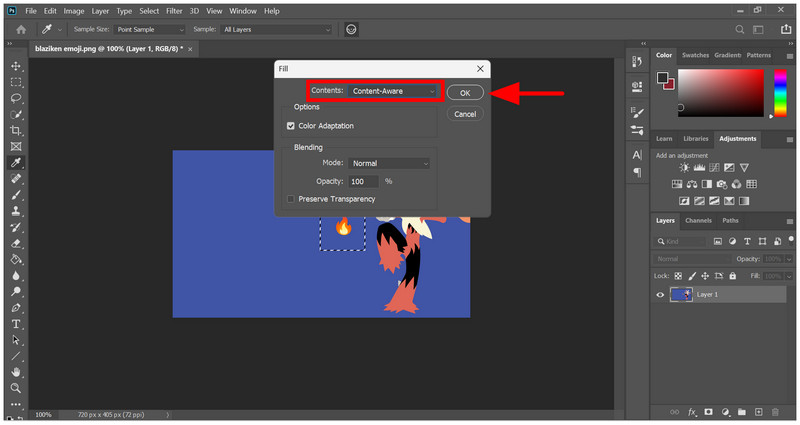
Task: Open the Brush Settings panel icon
Action: 637,112
